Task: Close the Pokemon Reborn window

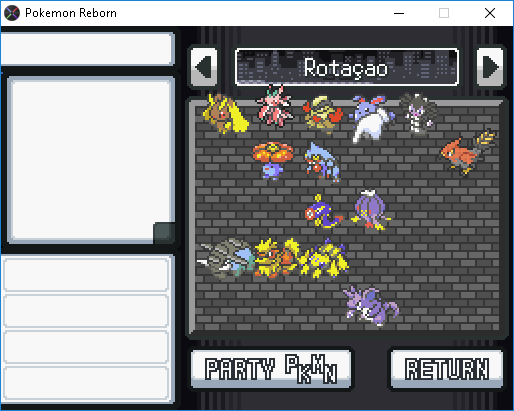Action: click(x=490, y=13)
